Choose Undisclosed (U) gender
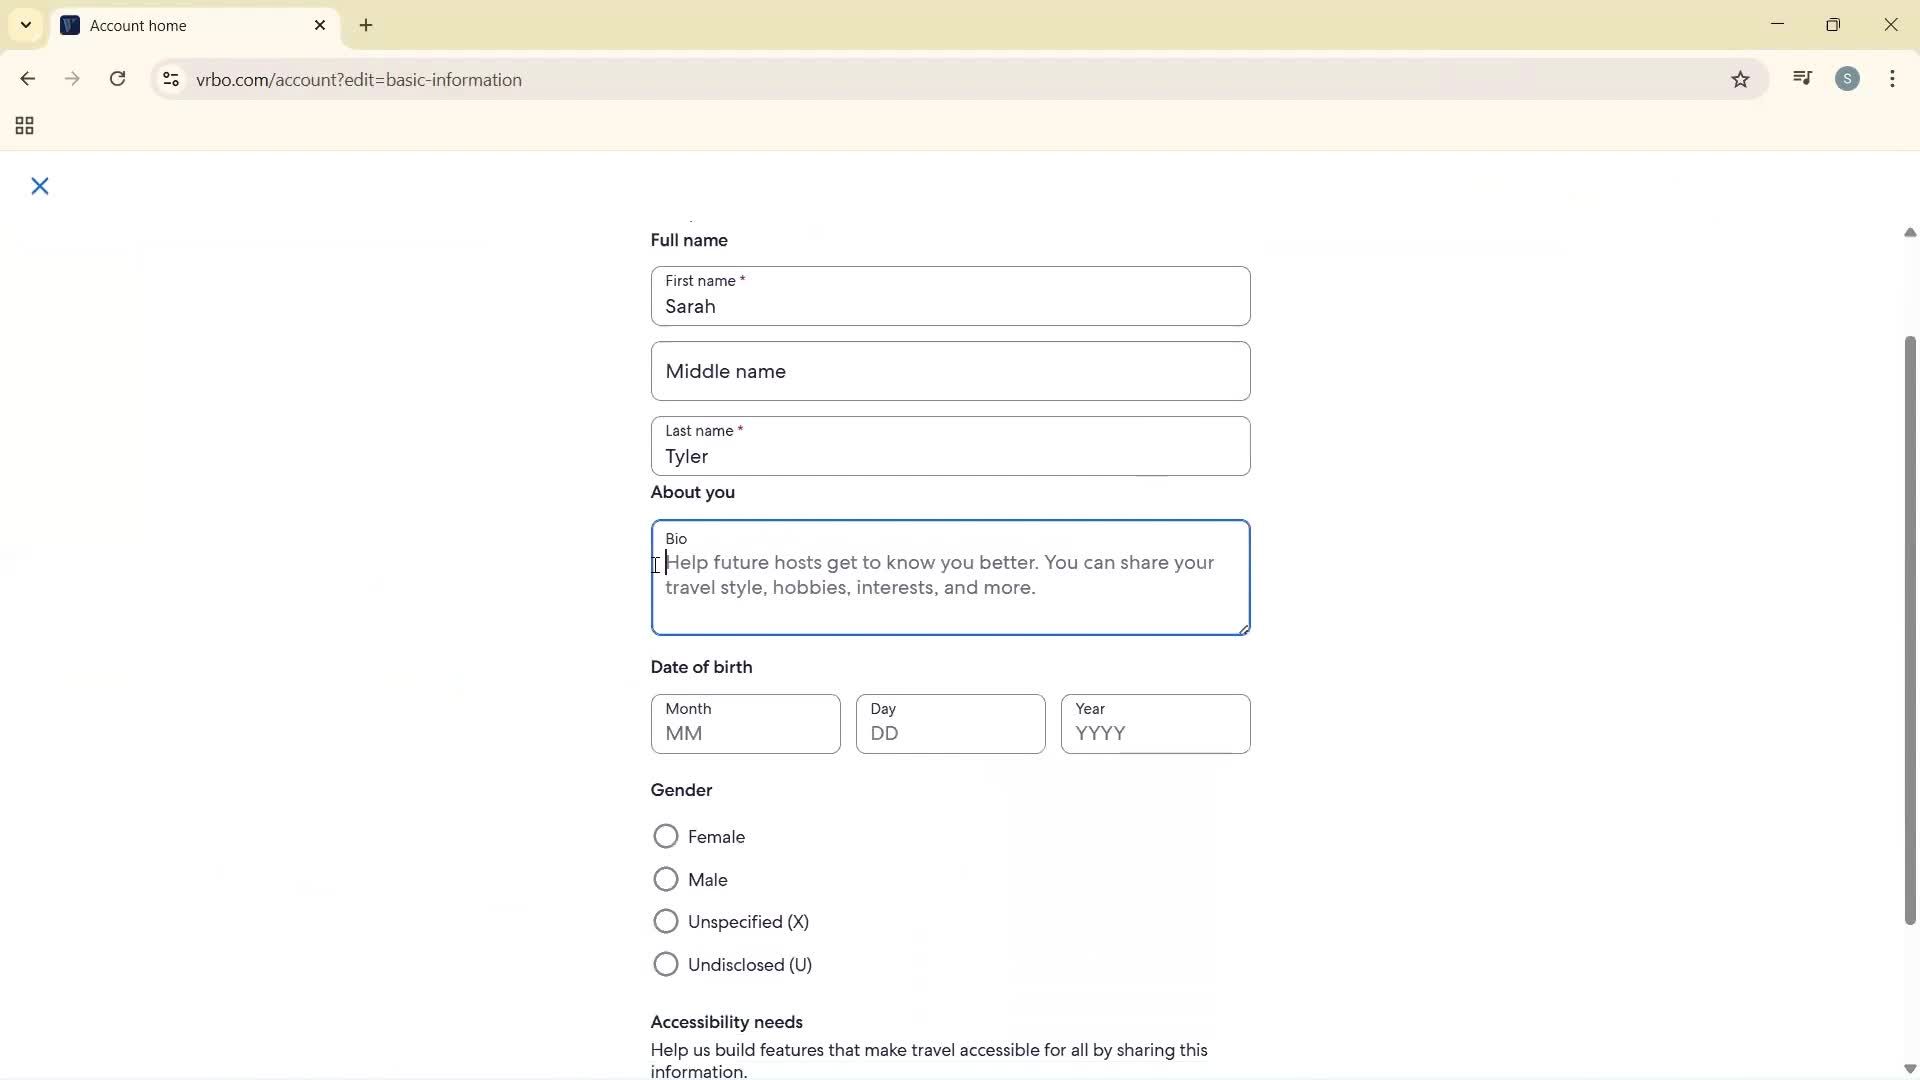Screen dimensions: 1920x1080 666,964
